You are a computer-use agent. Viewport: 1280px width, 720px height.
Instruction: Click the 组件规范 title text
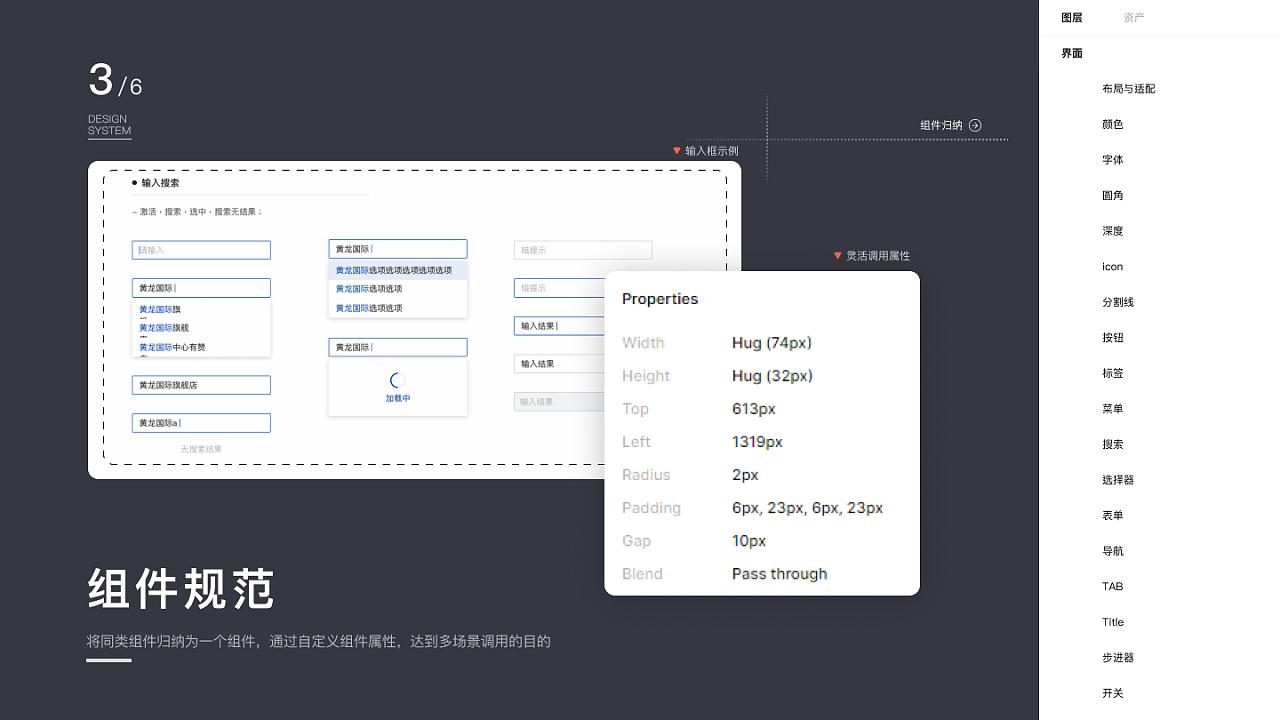(181, 589)
